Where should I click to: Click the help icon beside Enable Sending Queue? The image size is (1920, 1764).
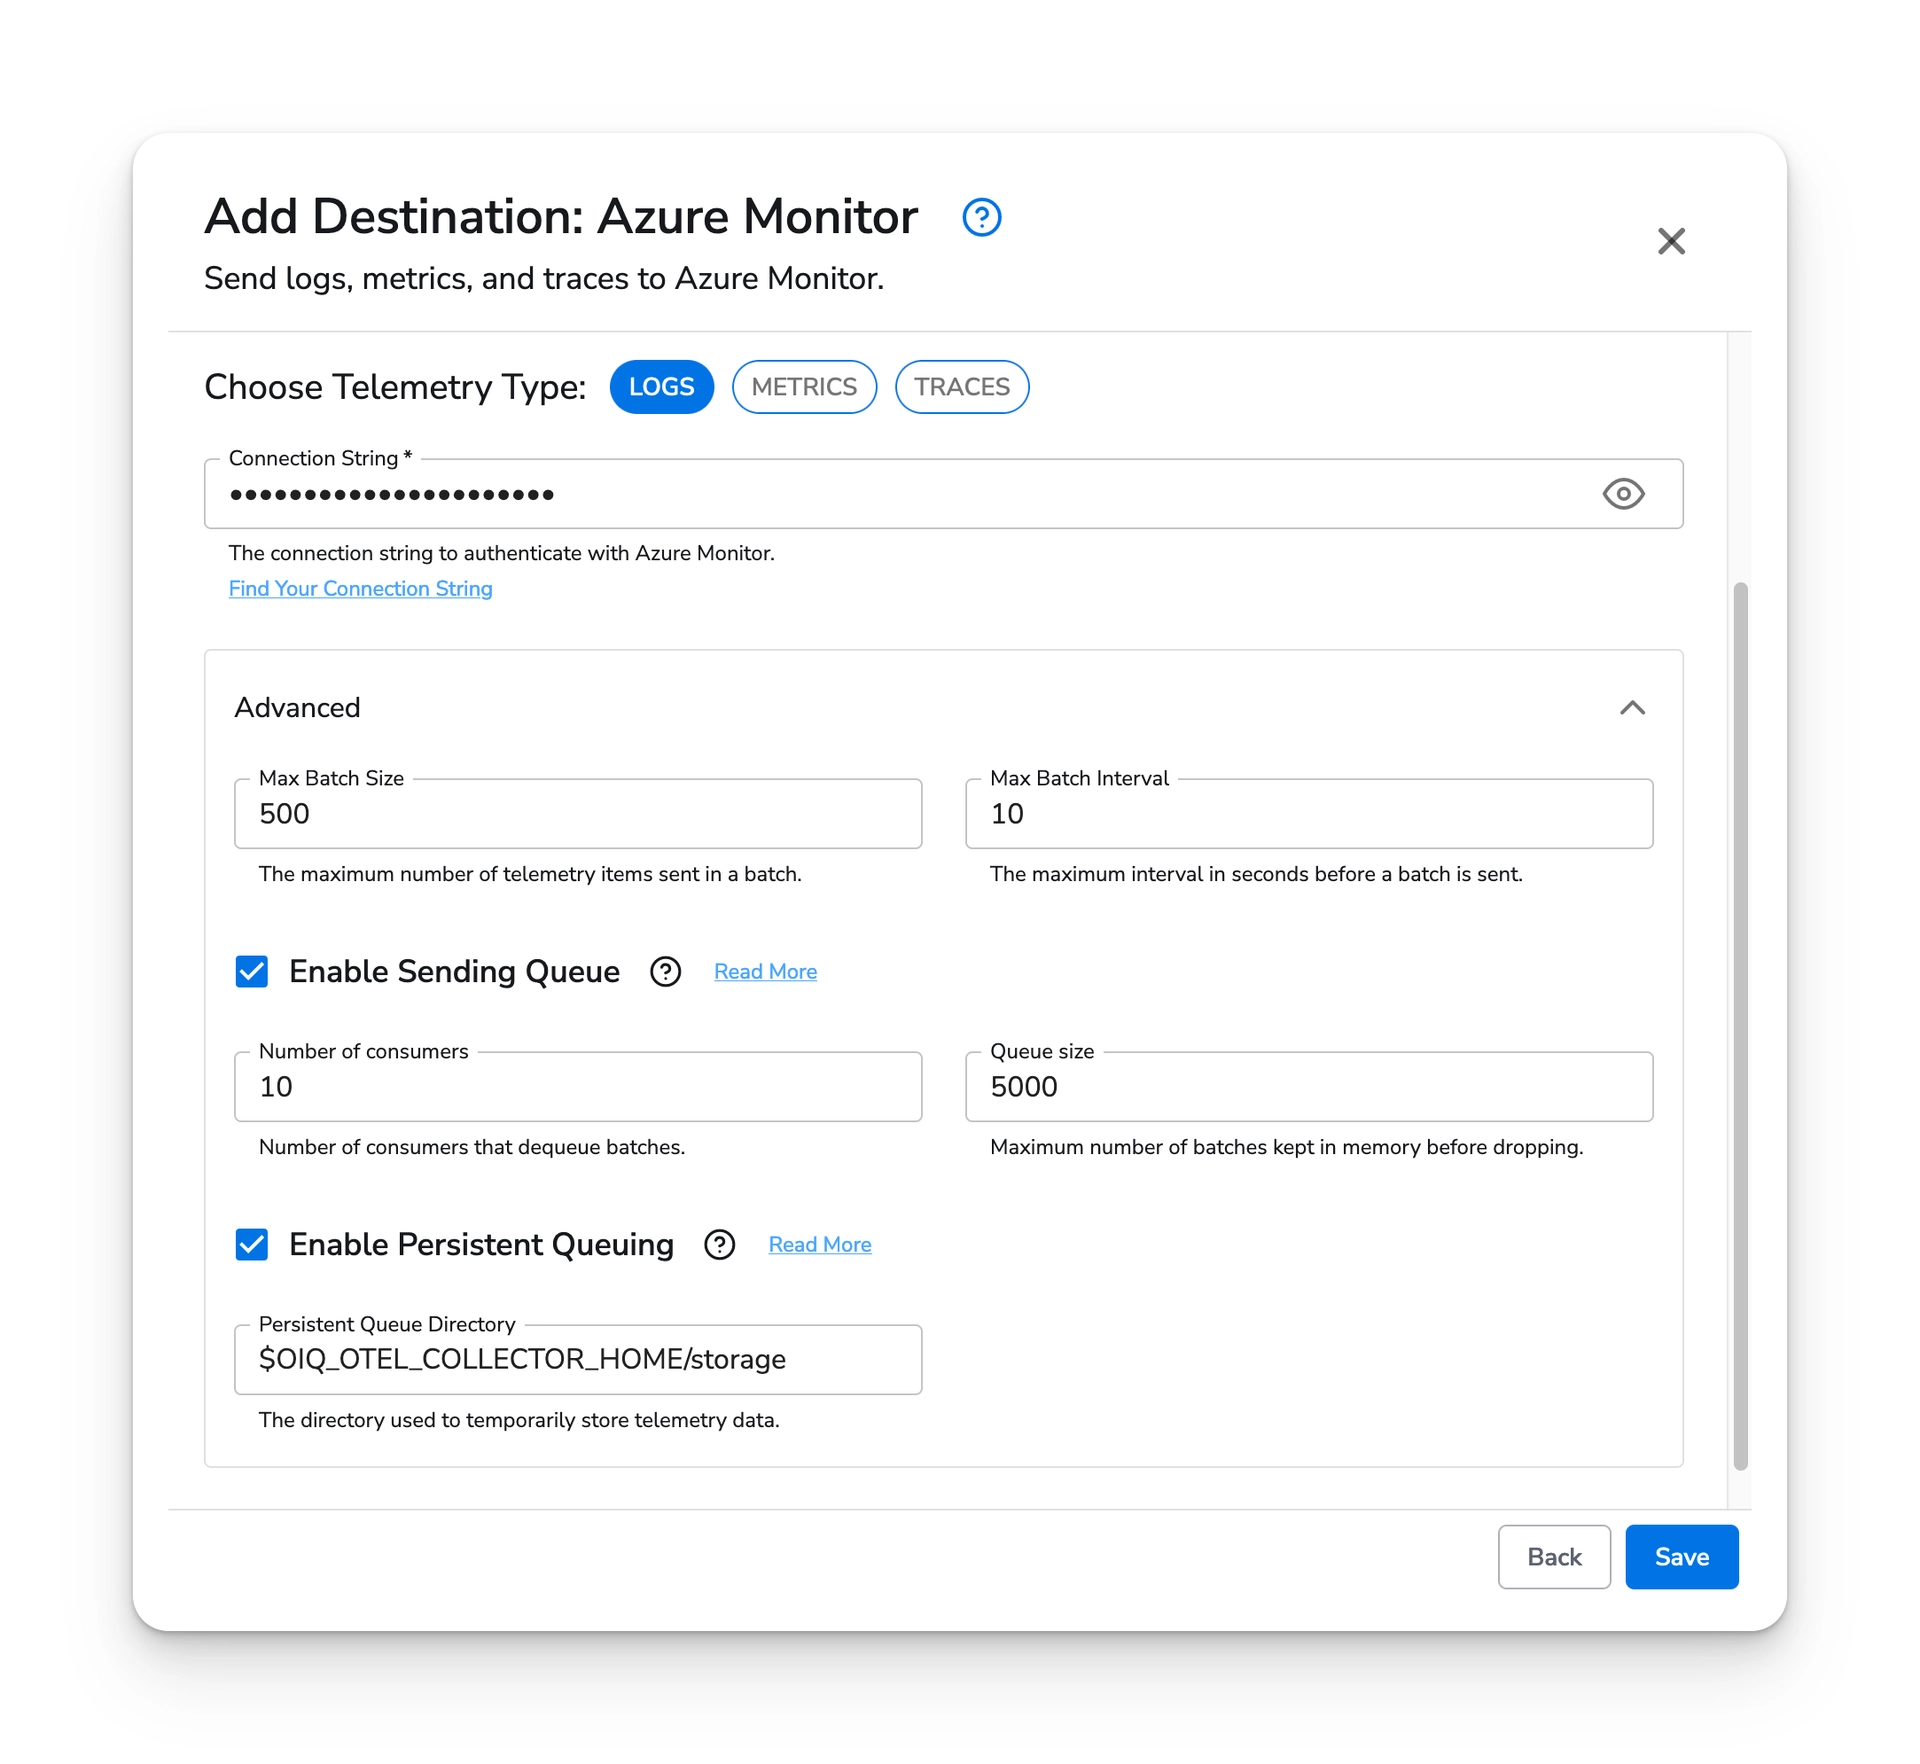click(664, 971)
